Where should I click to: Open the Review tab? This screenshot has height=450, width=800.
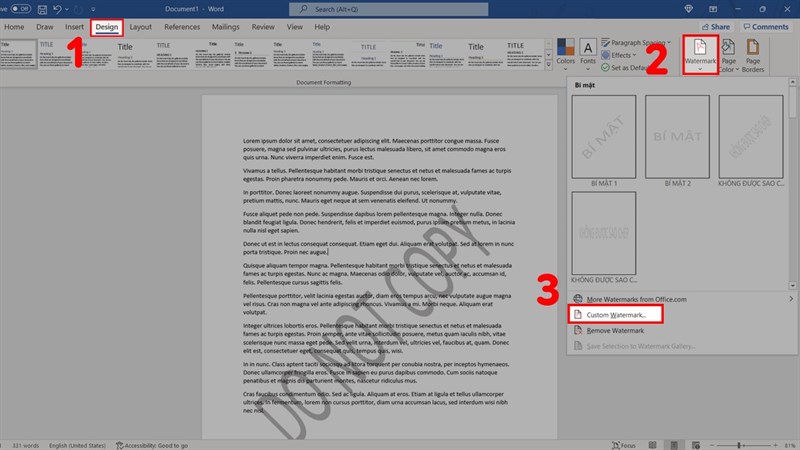(263, 27)
